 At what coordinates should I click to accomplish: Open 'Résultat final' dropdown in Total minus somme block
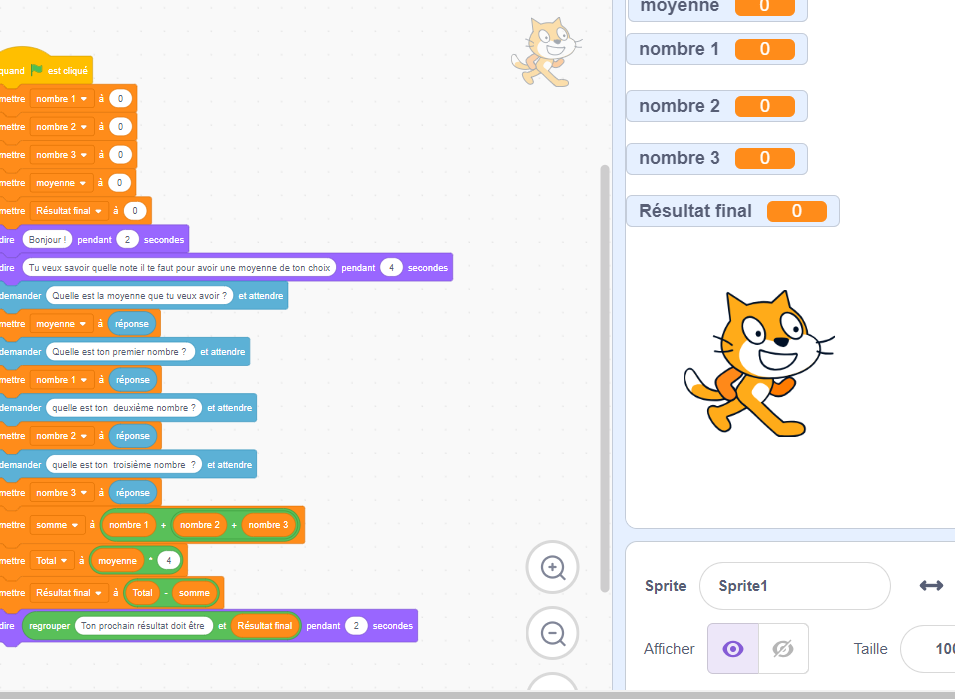click(69, 592)
